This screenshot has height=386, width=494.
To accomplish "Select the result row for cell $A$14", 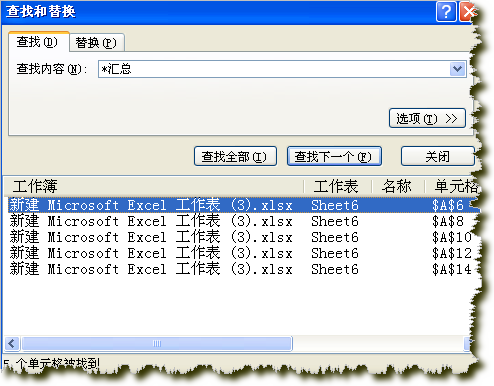I will 242,269.
